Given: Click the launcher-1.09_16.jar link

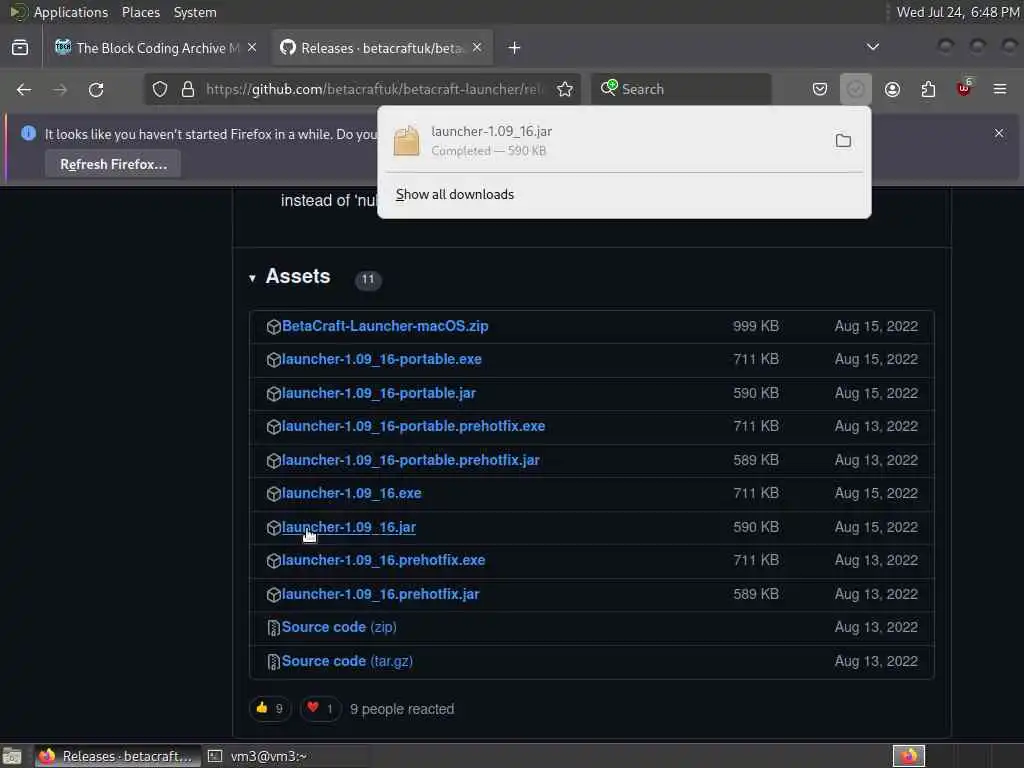Looking at the screenshot, I should (349, 527).
